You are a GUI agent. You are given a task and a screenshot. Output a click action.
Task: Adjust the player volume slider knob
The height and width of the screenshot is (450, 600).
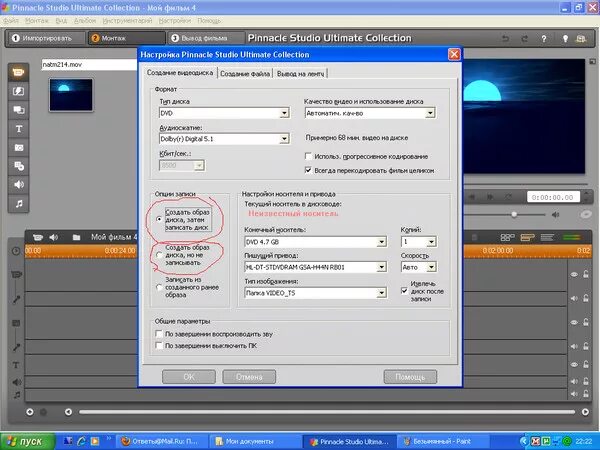(x=514, y=215)
